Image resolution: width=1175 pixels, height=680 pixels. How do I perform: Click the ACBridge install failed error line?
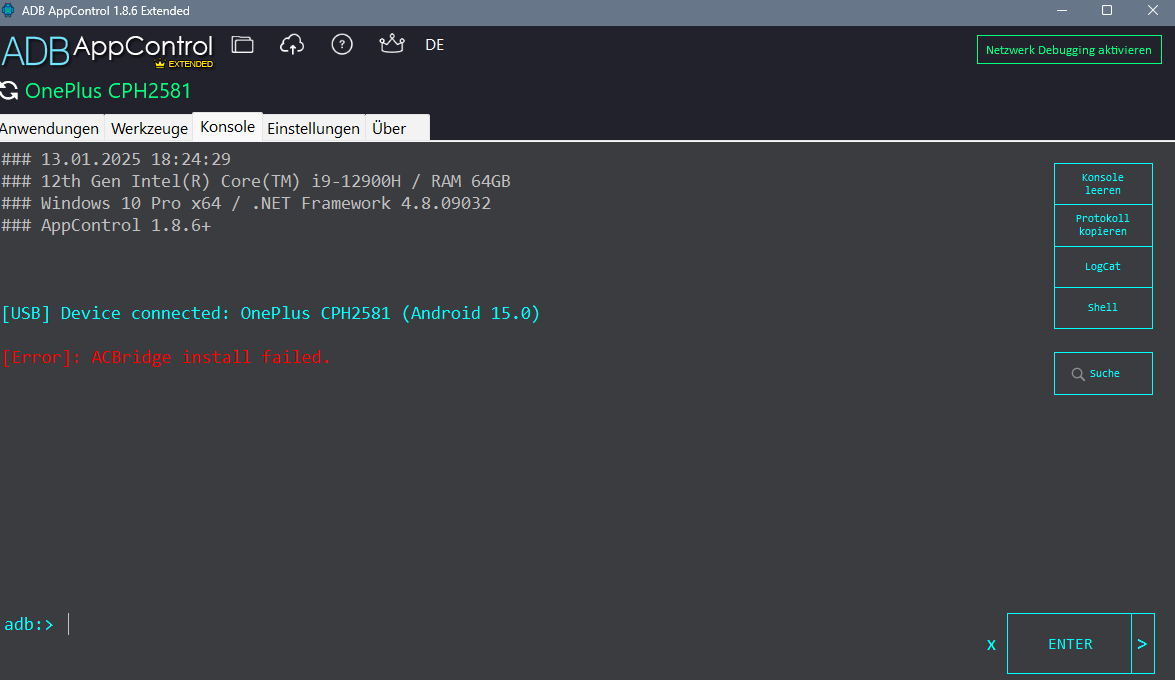(x=166, y=357)
